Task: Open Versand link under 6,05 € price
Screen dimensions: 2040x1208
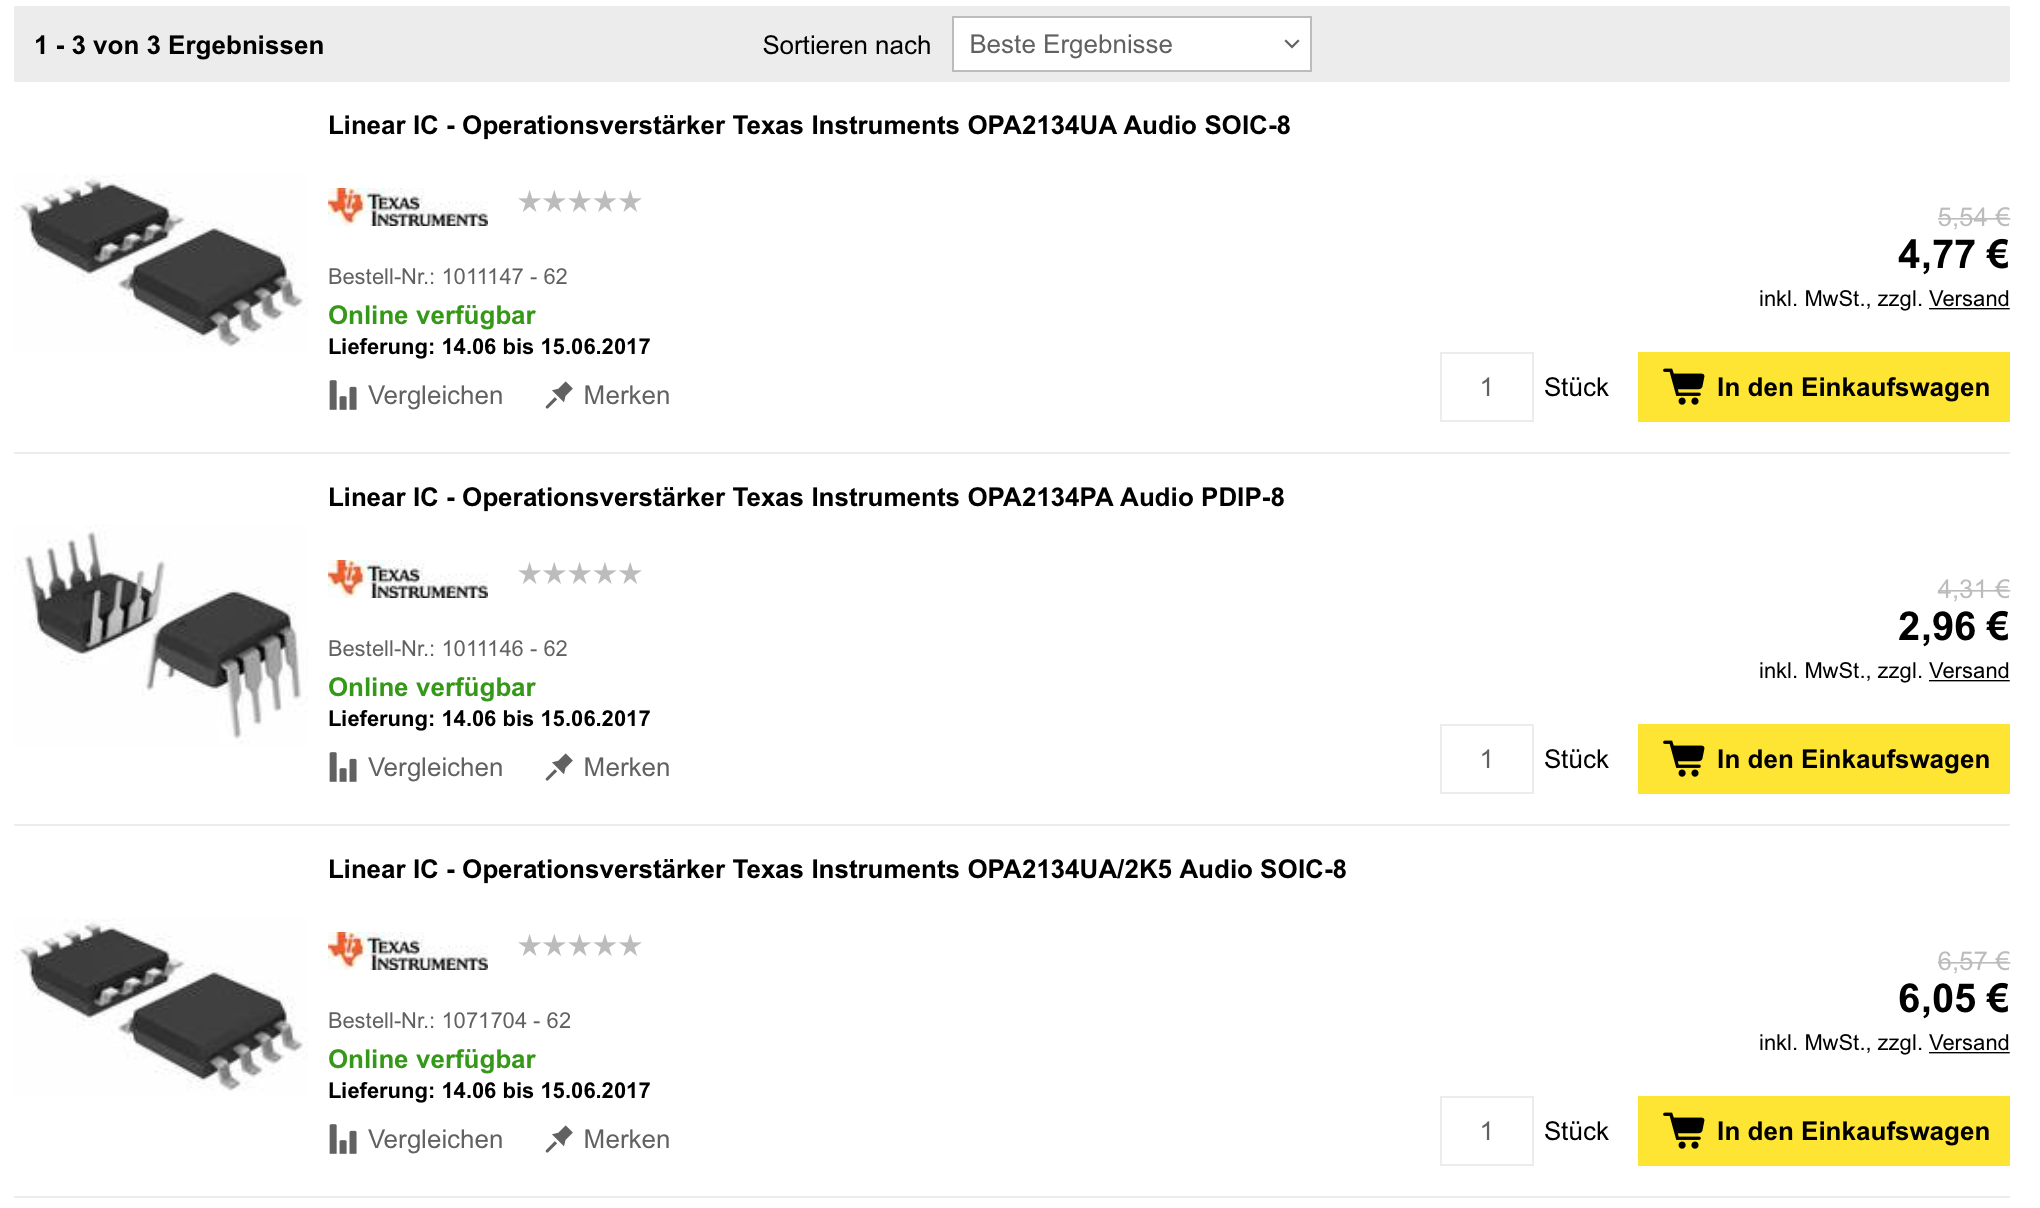Action: click(1969, 1042)
